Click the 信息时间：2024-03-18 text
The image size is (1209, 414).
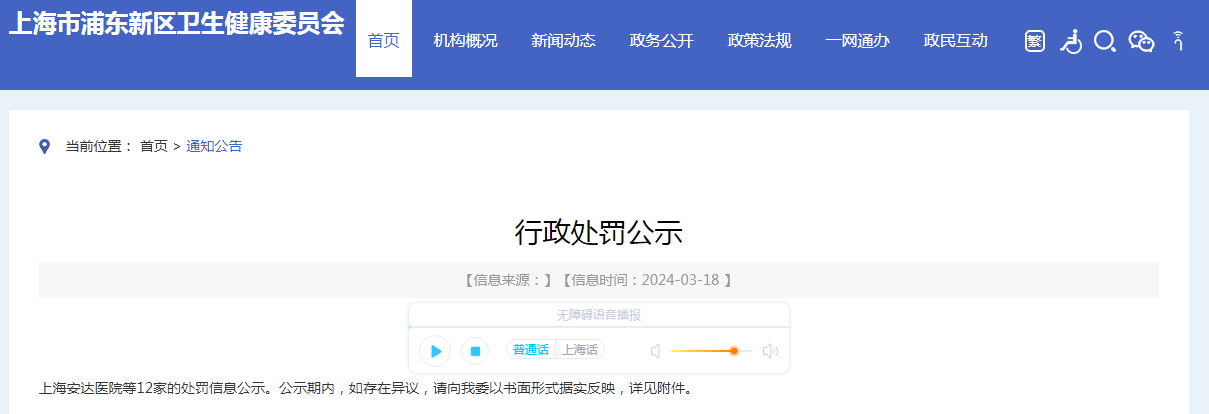tap(645, 280)
